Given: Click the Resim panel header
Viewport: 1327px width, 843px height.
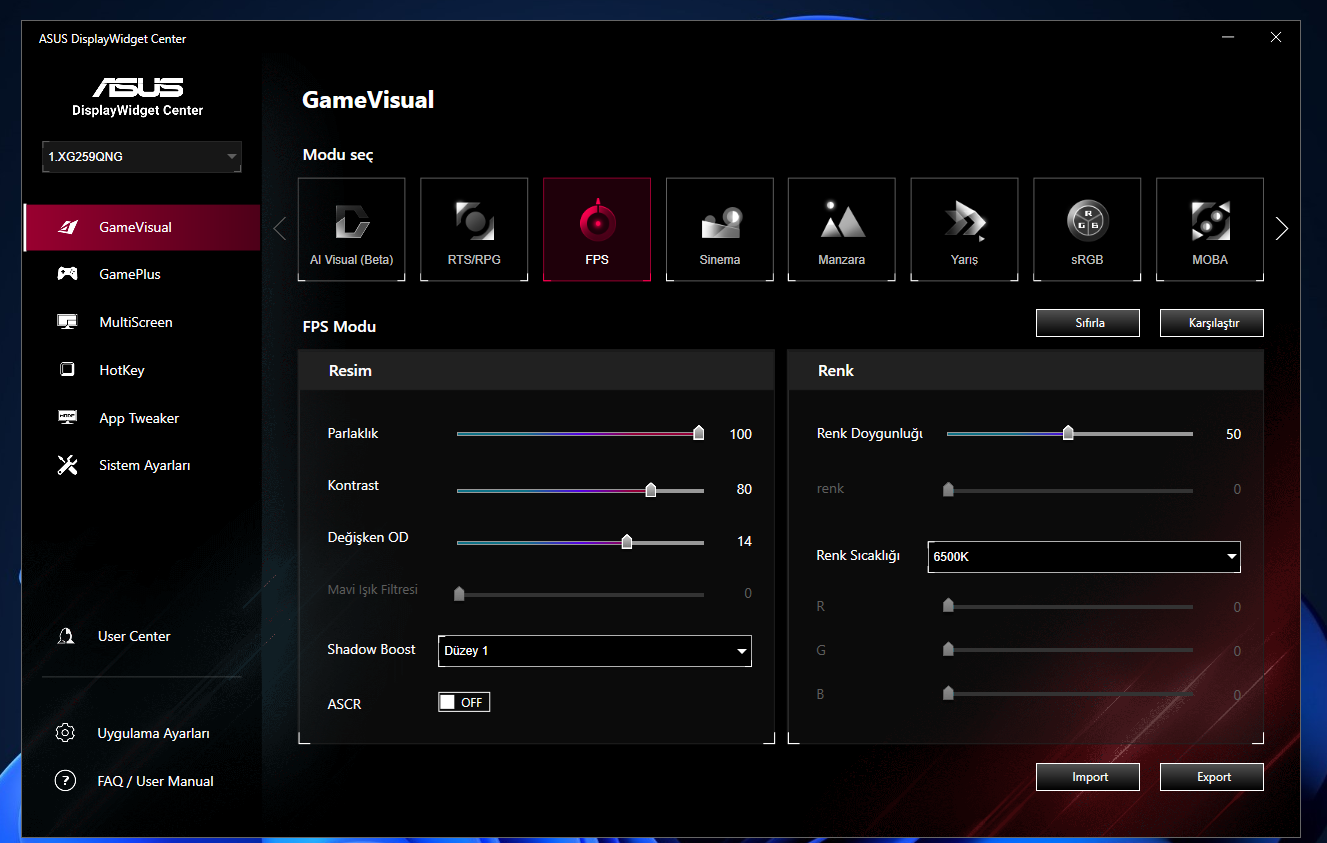Looking at the screenshot, I should [536, 370].
